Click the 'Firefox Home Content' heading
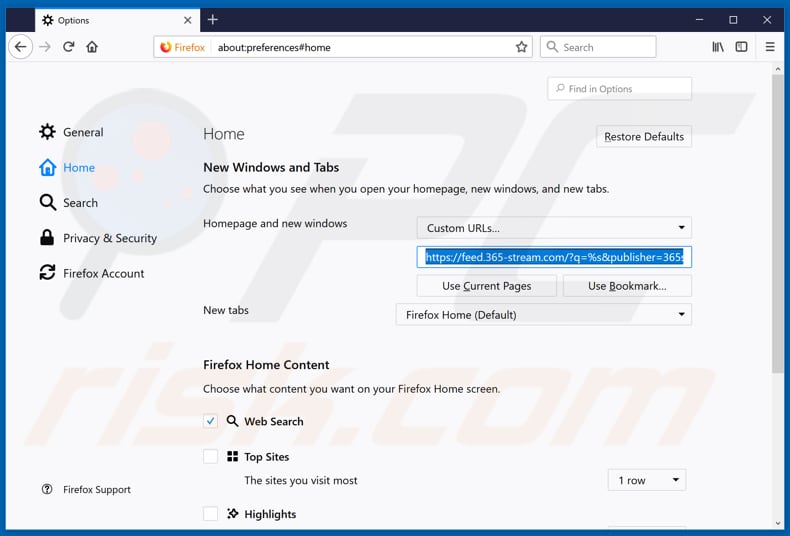Viewport: 790px width, 536px height. point(266,365)
